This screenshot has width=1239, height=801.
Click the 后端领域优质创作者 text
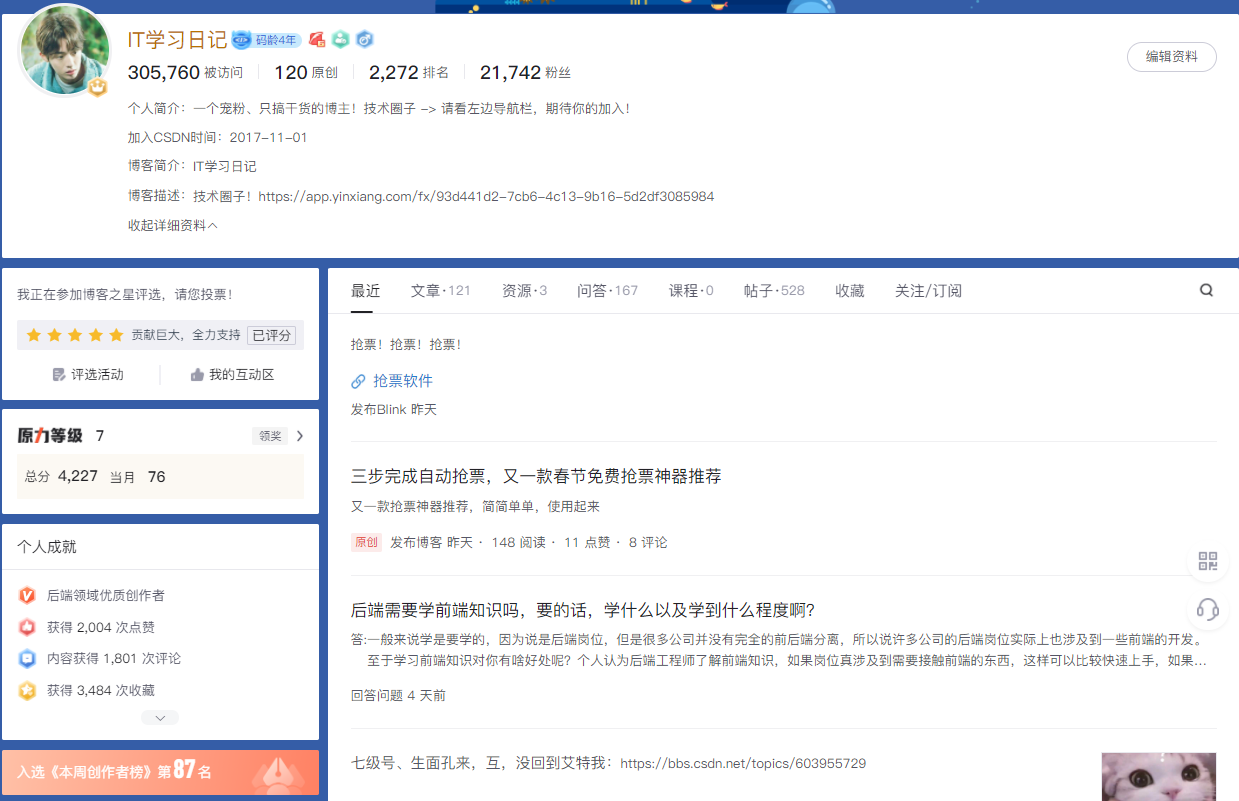click(106, 595)
